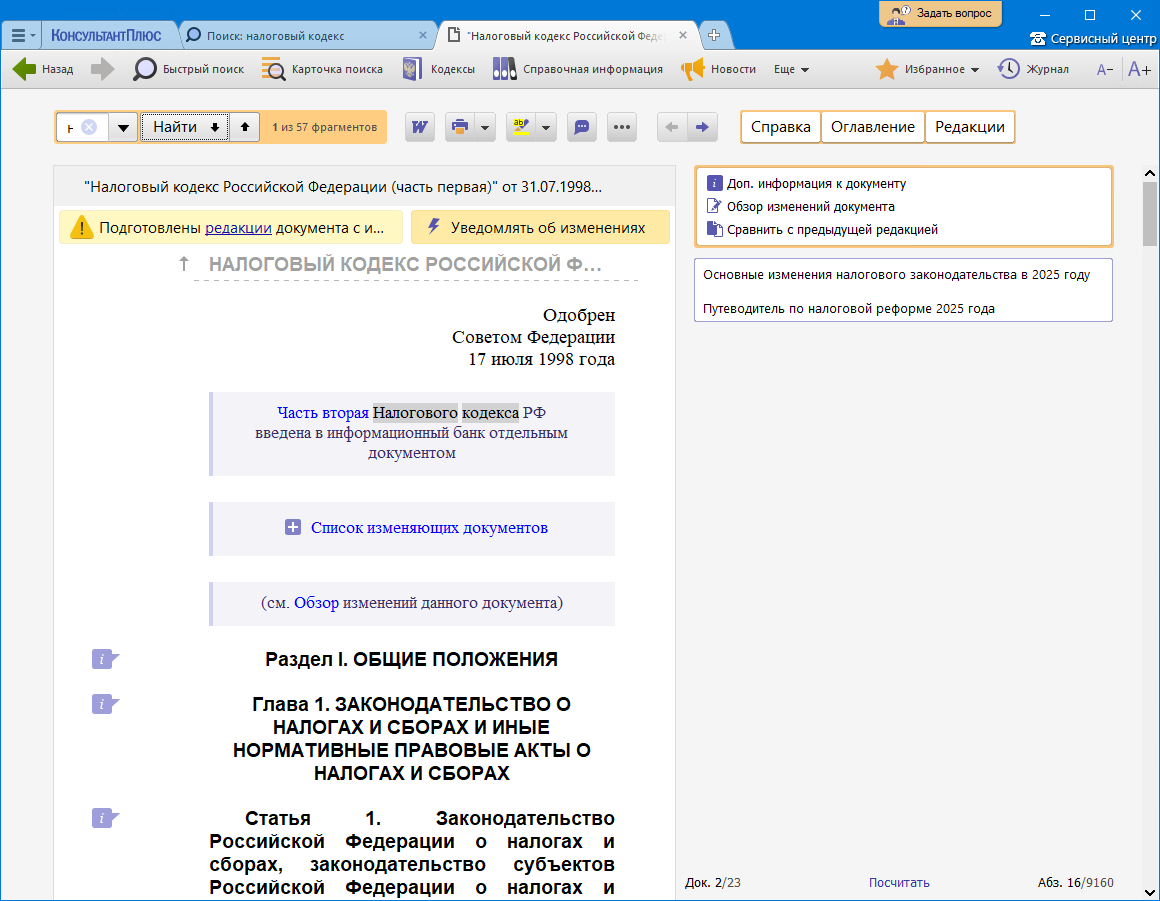
Task: Open News (Новости) megaphone icon
Action: [x=693, y=69]
